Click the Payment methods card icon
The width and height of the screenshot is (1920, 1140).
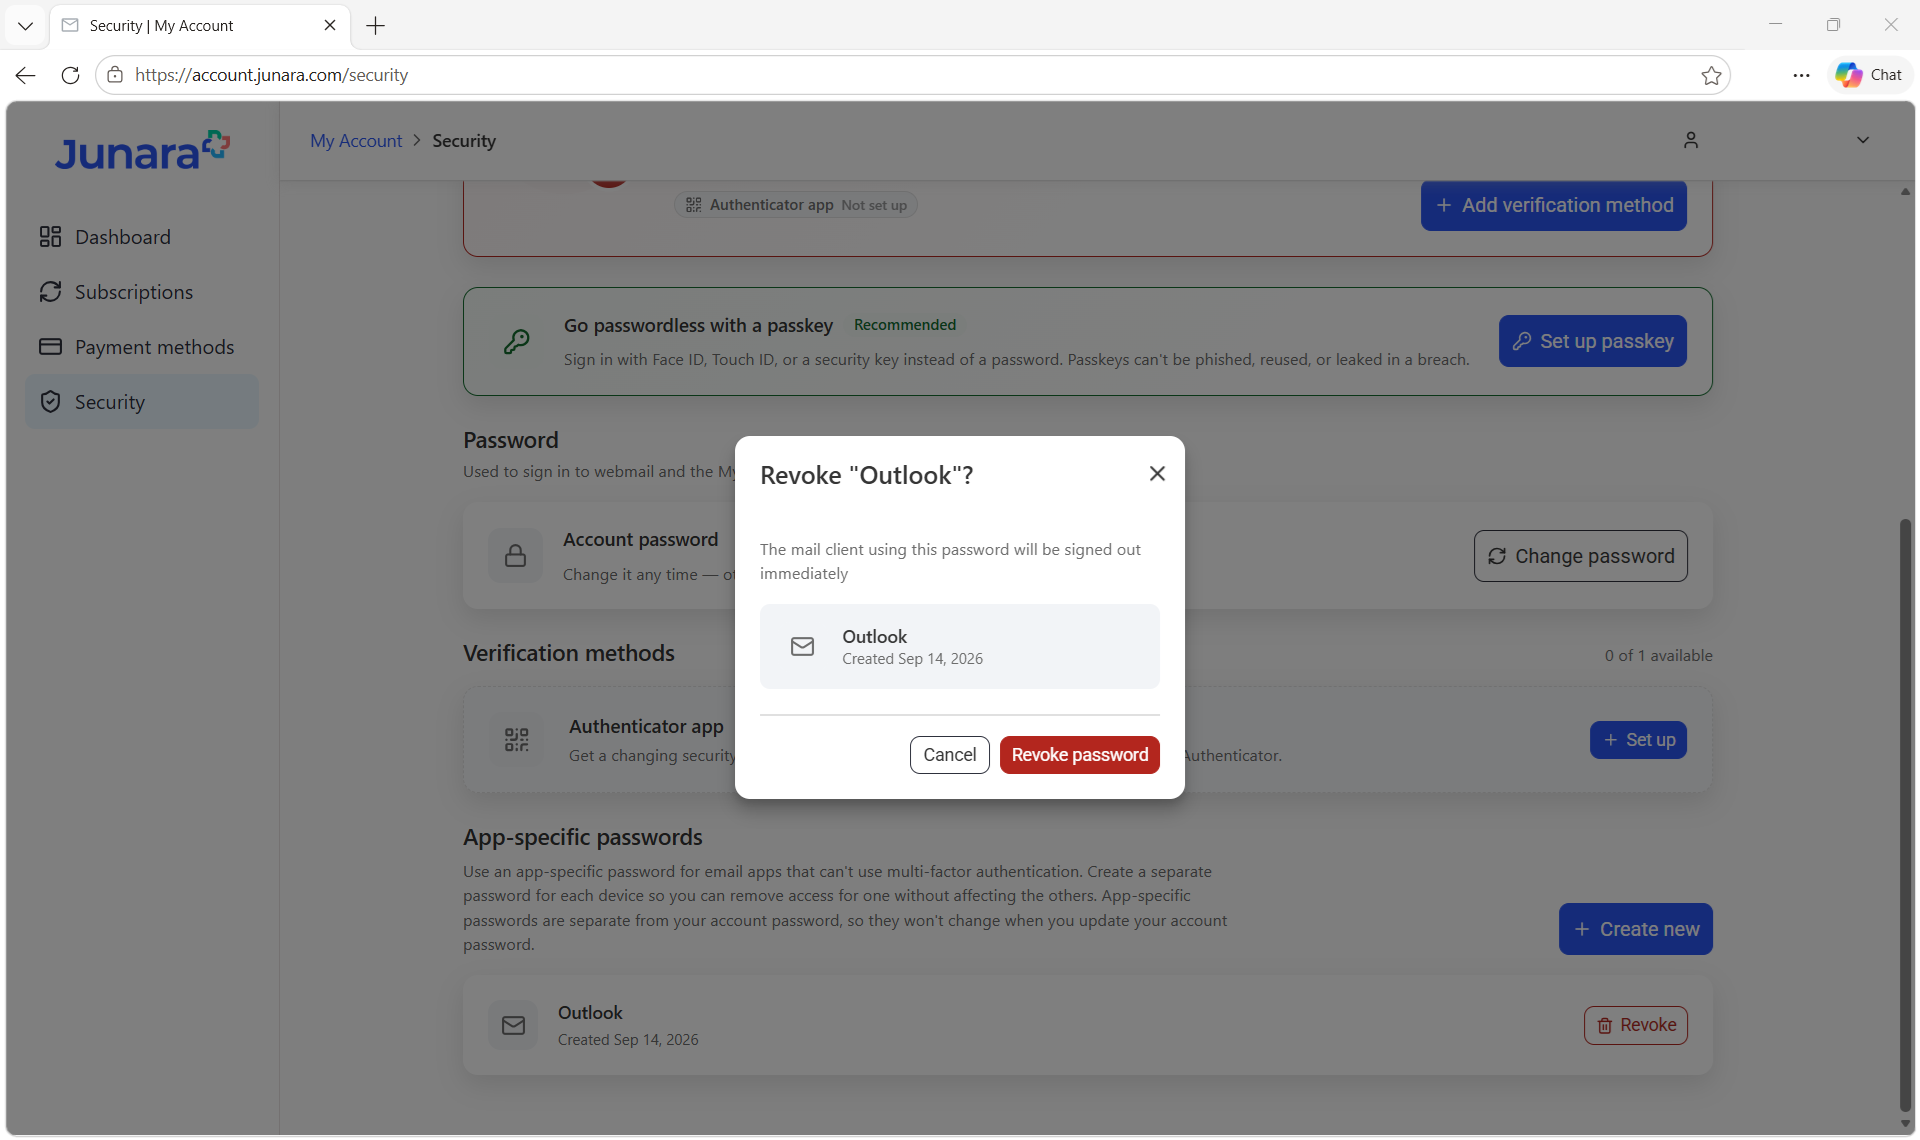point(50,347)
